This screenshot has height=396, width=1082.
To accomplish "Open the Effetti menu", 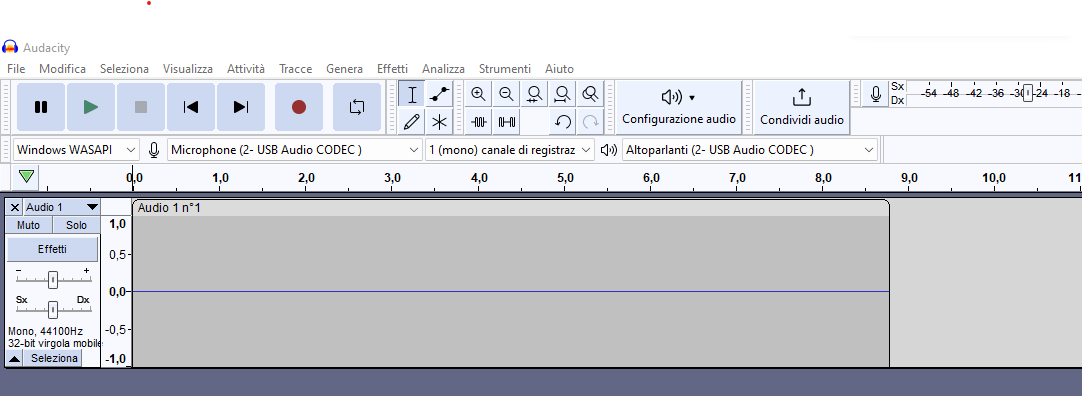I will click(392, 69).
